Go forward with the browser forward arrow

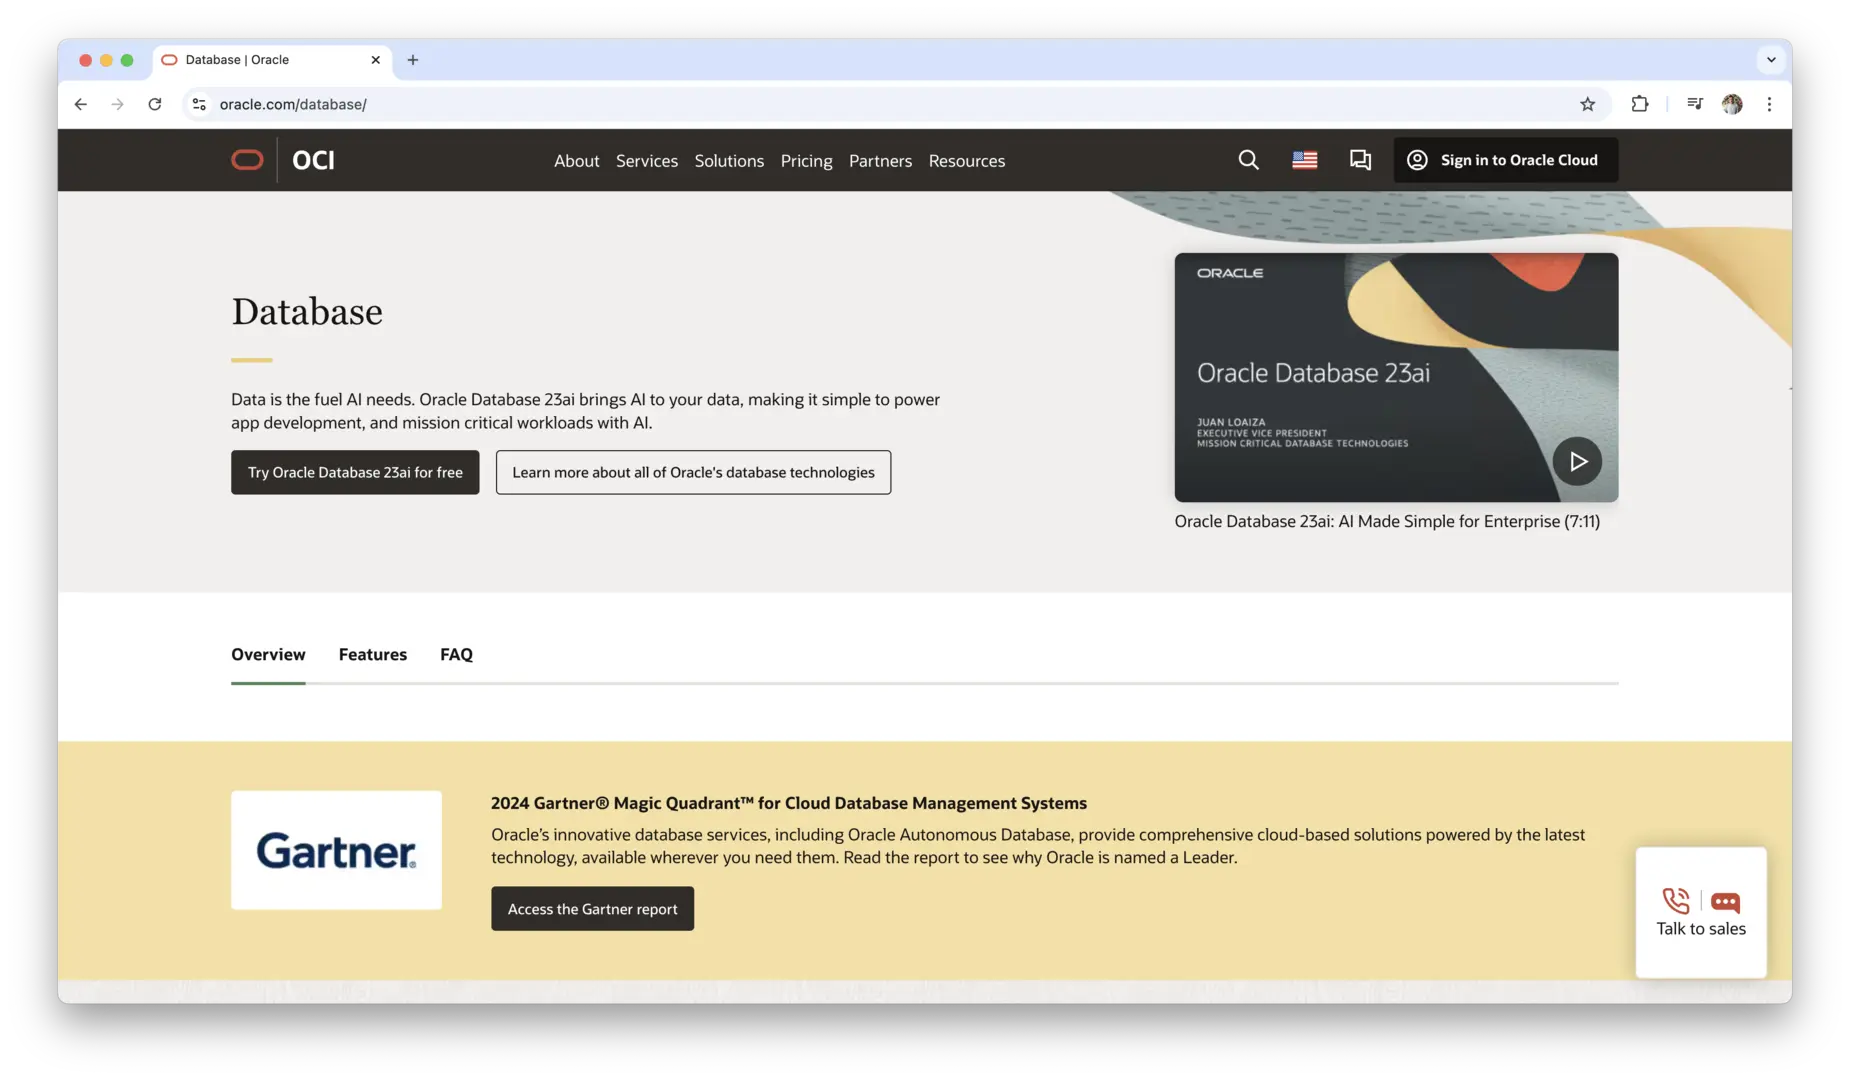point(118,104)
